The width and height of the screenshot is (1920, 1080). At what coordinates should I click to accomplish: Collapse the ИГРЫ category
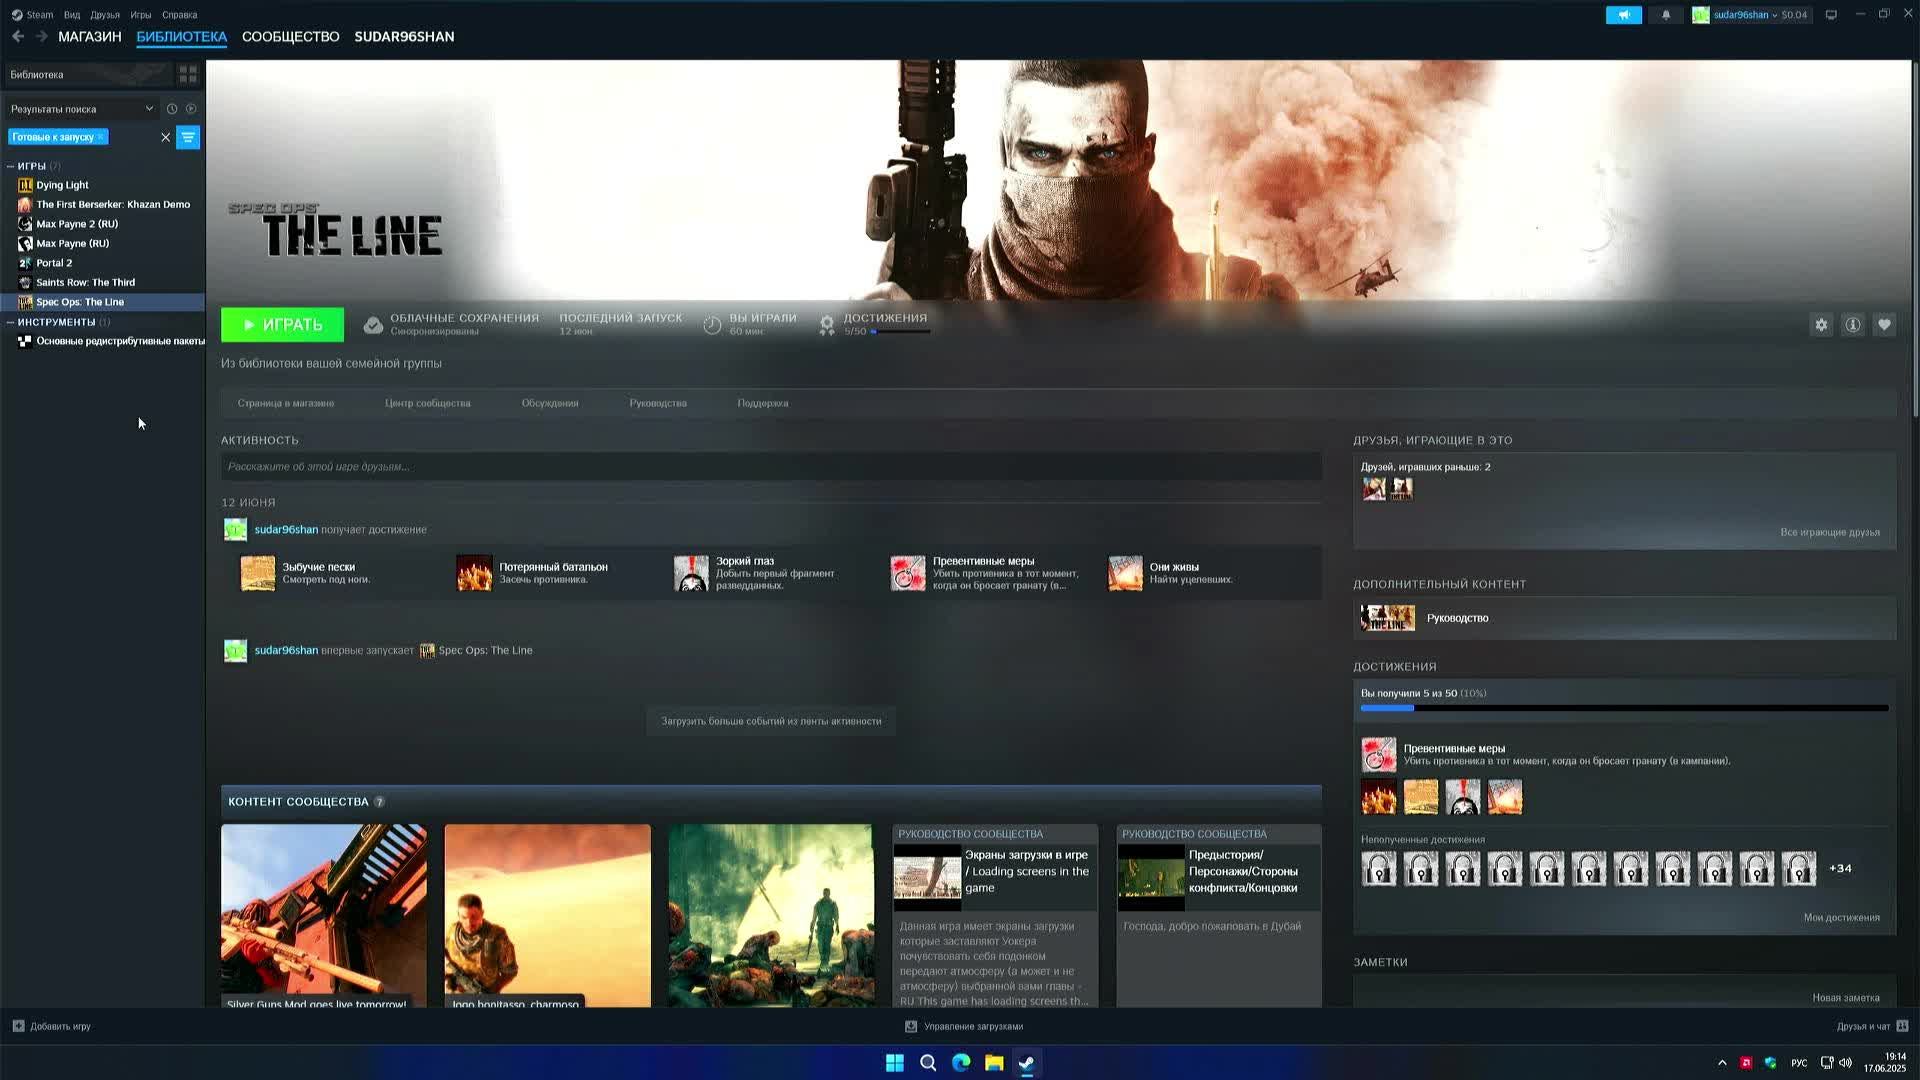click(11, 166)
